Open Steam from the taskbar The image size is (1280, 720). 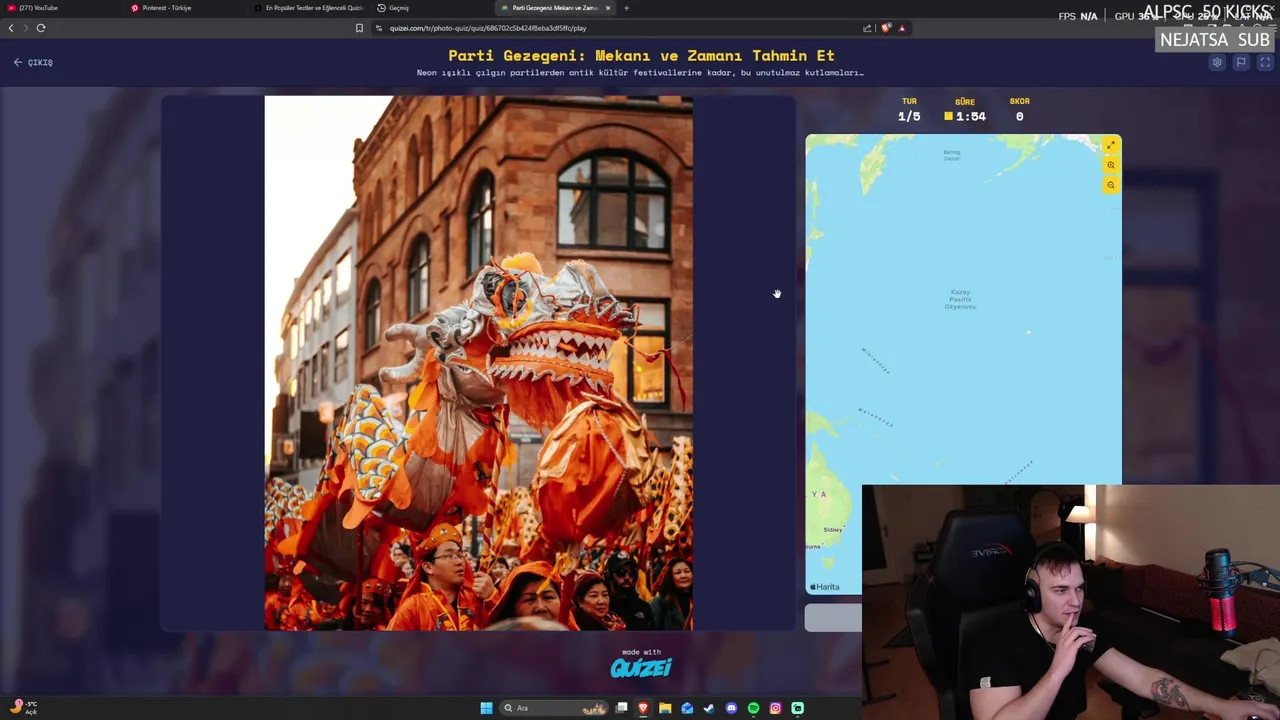[x=709, y=708]
